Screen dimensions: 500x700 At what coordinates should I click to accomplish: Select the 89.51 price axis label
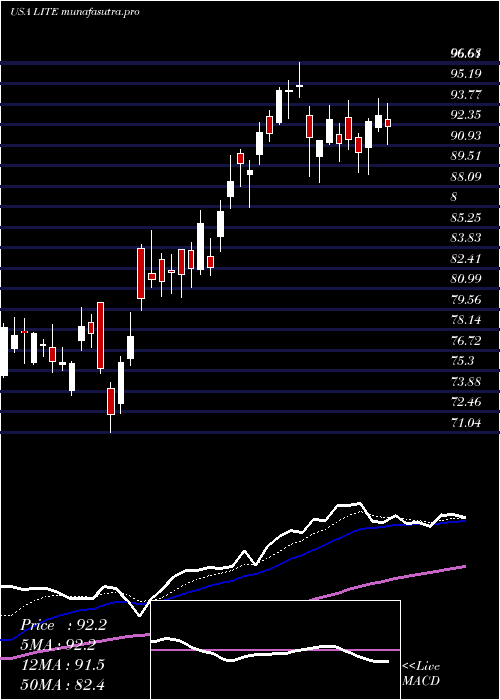tap(467, 156)
